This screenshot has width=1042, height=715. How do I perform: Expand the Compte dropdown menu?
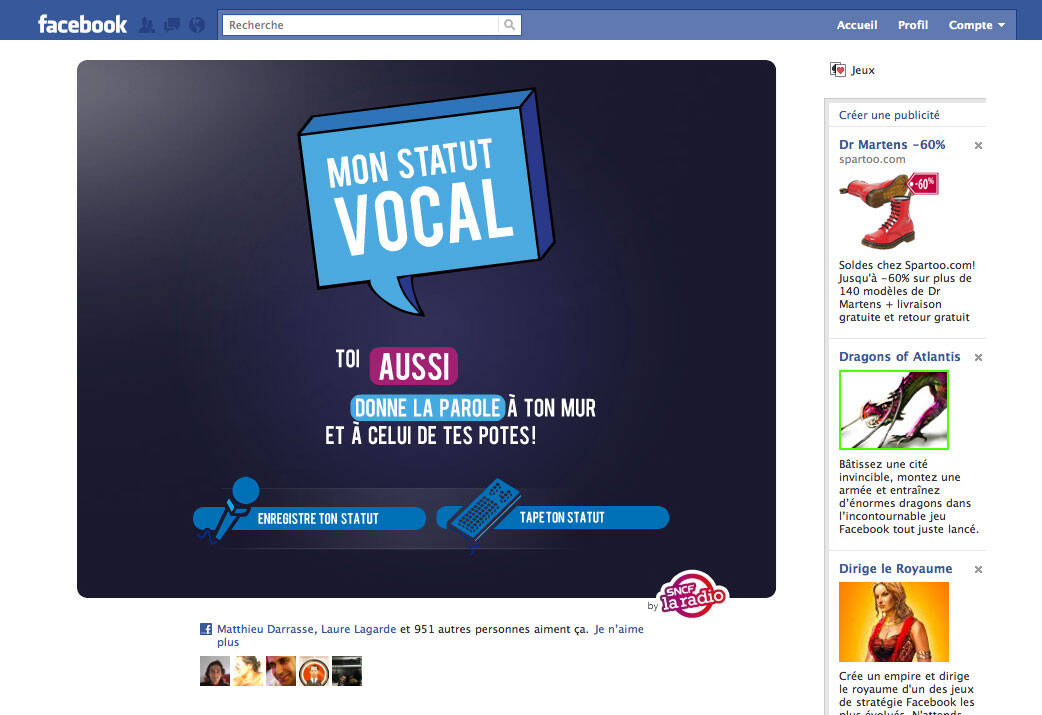pyautogui.click(x=976, y=25)
